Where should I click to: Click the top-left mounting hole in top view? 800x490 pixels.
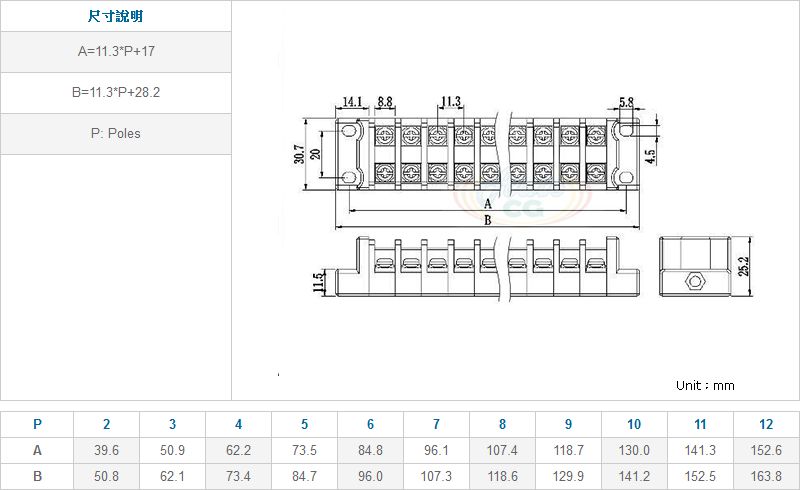[x=349, y=131]
